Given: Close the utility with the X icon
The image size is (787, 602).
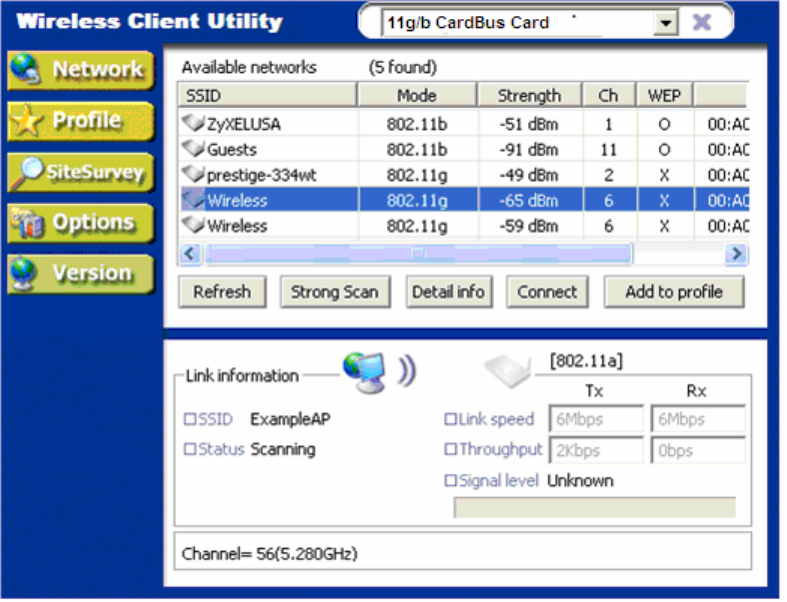Looking at the screenshot, I should coord(702,22).
